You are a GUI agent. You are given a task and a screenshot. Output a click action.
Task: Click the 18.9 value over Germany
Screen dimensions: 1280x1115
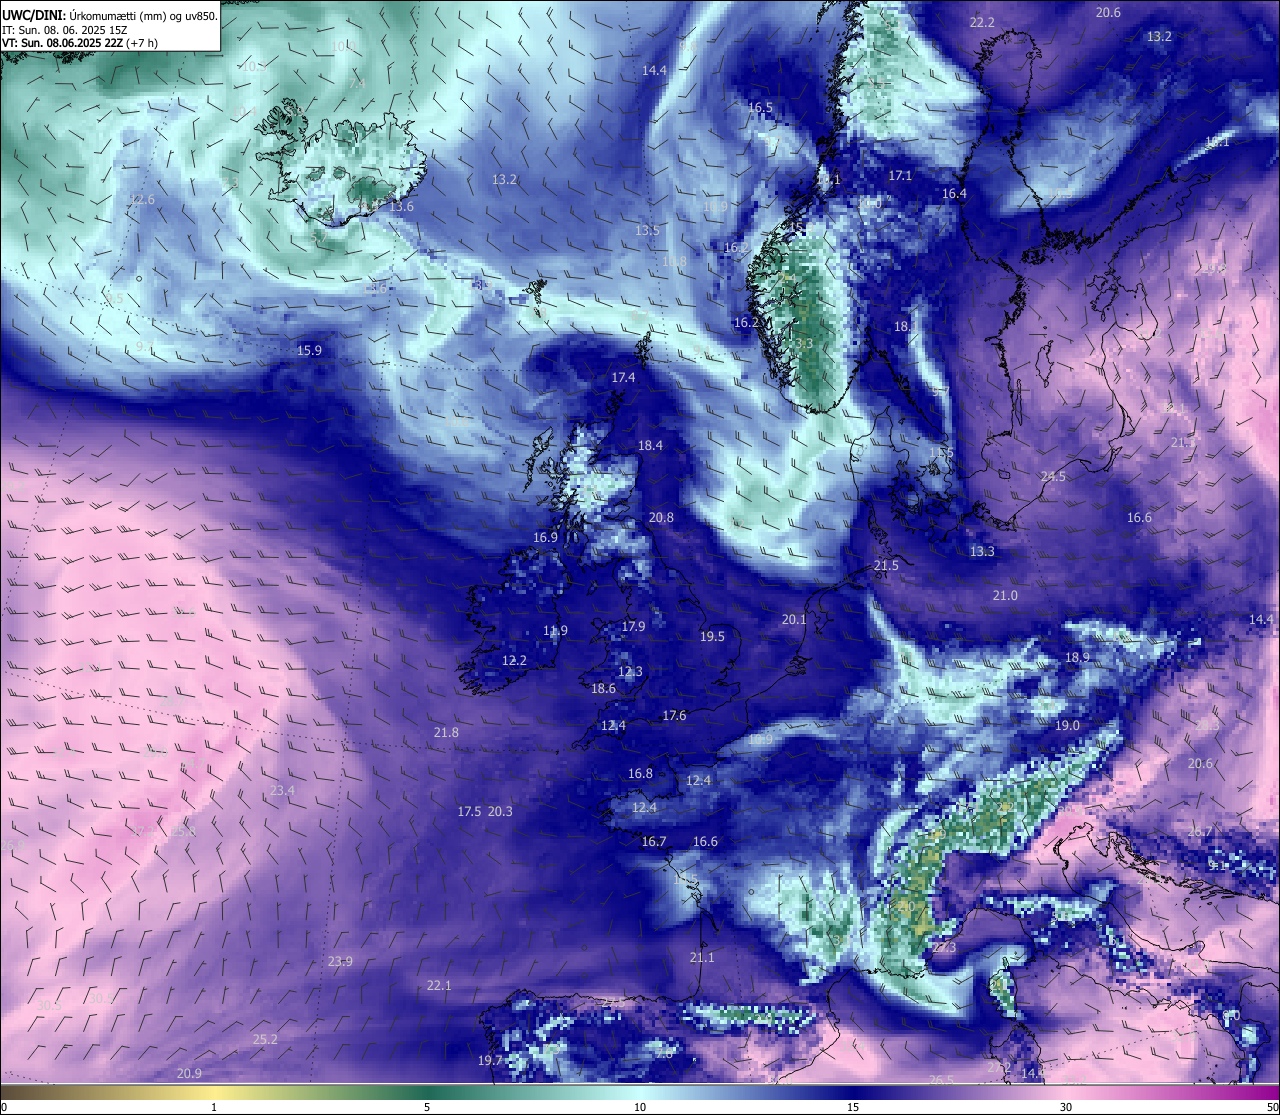(1077, 657)
